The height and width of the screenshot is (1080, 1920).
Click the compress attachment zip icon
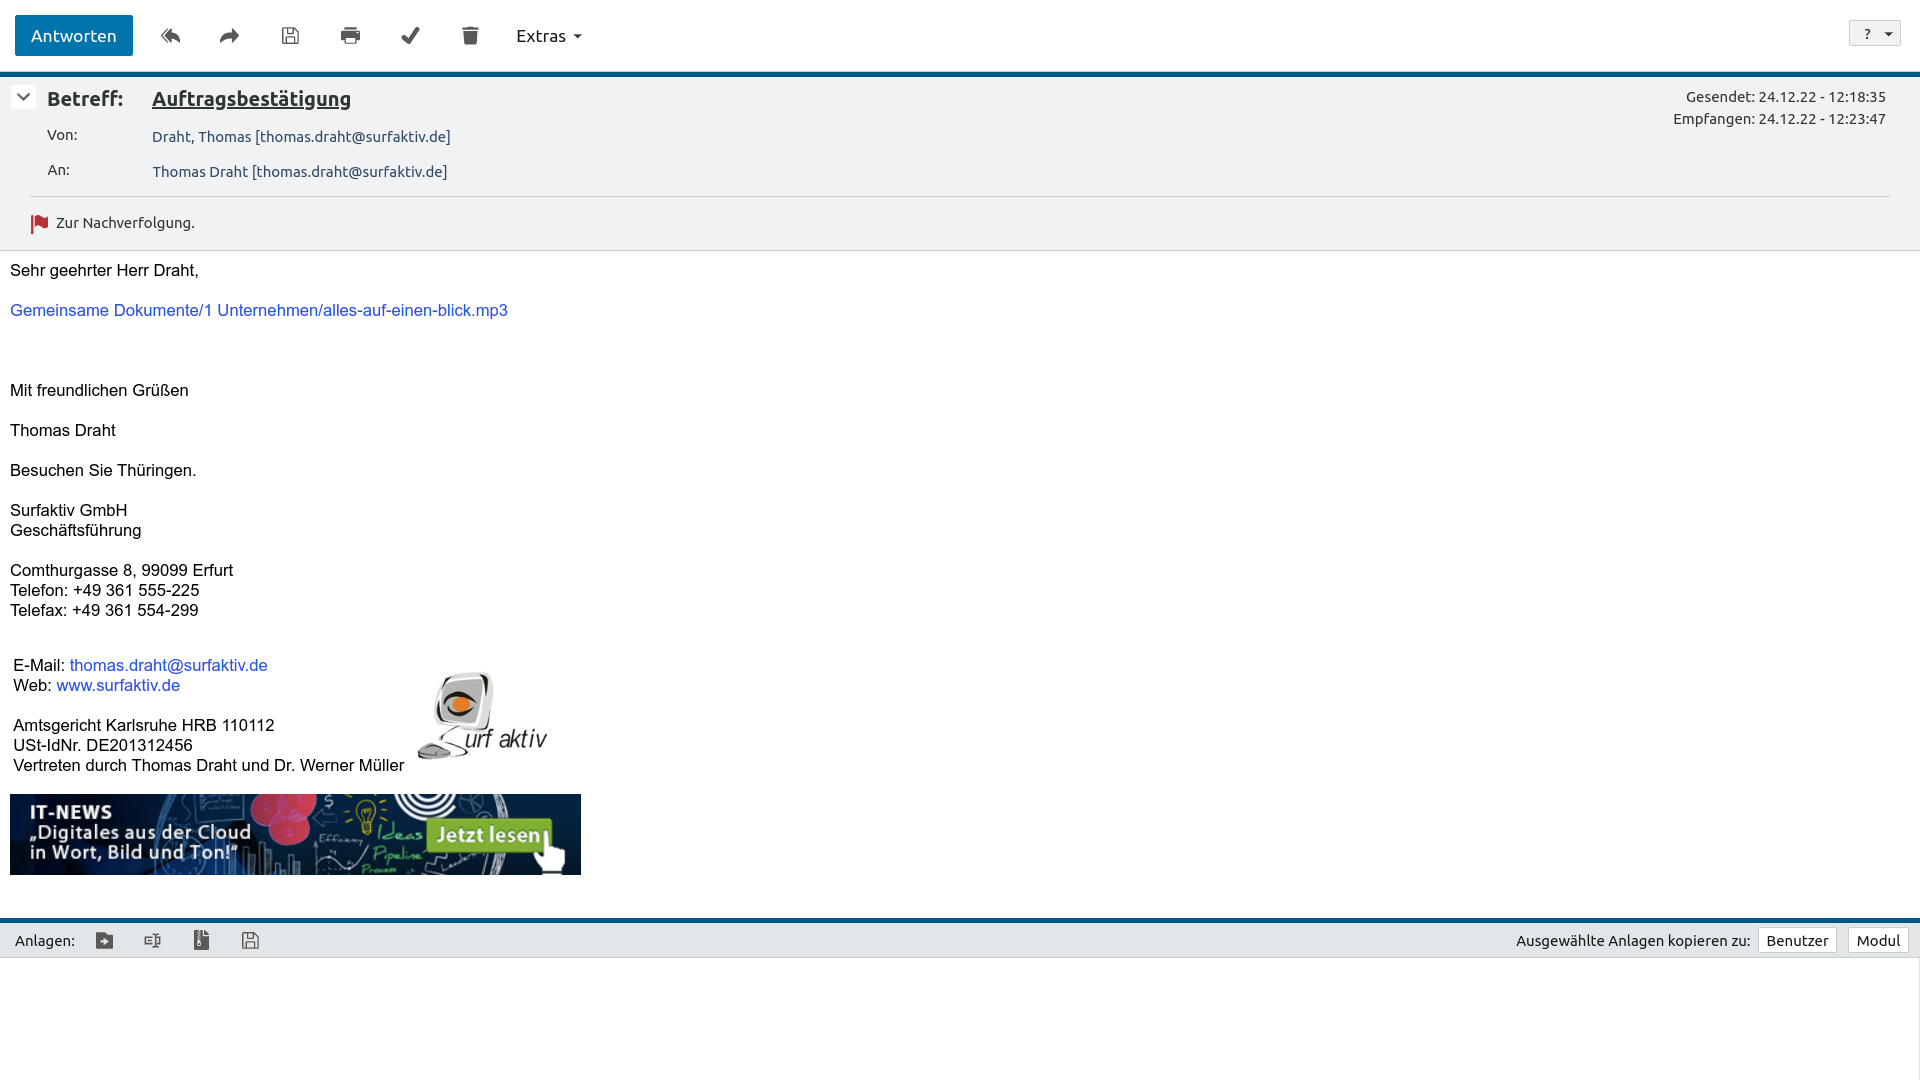[201, 940]
